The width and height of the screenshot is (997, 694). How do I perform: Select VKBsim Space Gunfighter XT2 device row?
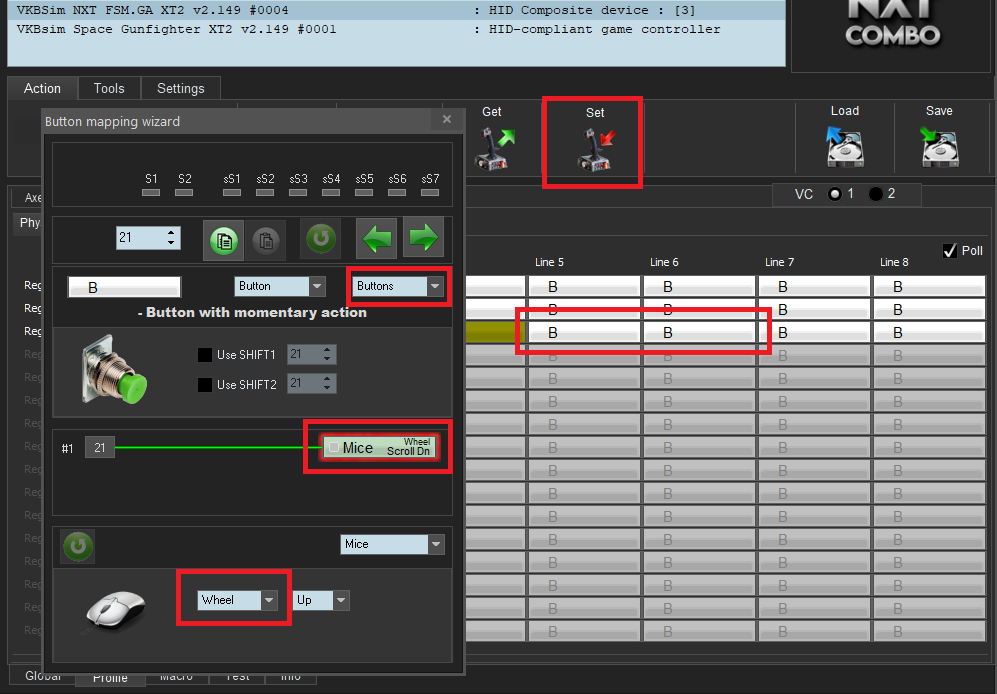pos(397,29)
